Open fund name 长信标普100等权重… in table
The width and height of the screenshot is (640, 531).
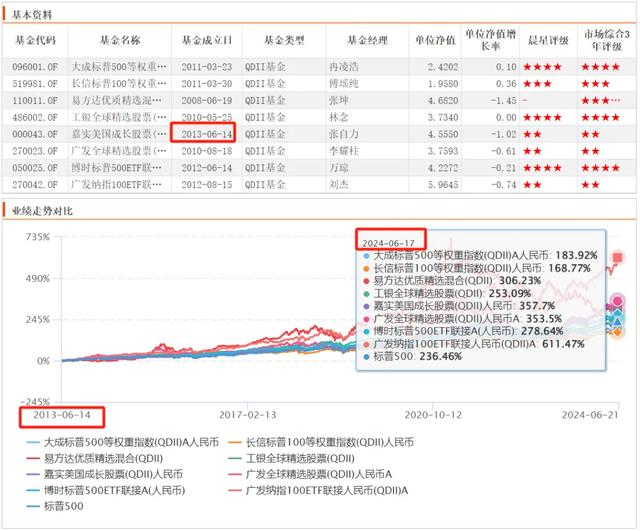(x=119, y=84)
